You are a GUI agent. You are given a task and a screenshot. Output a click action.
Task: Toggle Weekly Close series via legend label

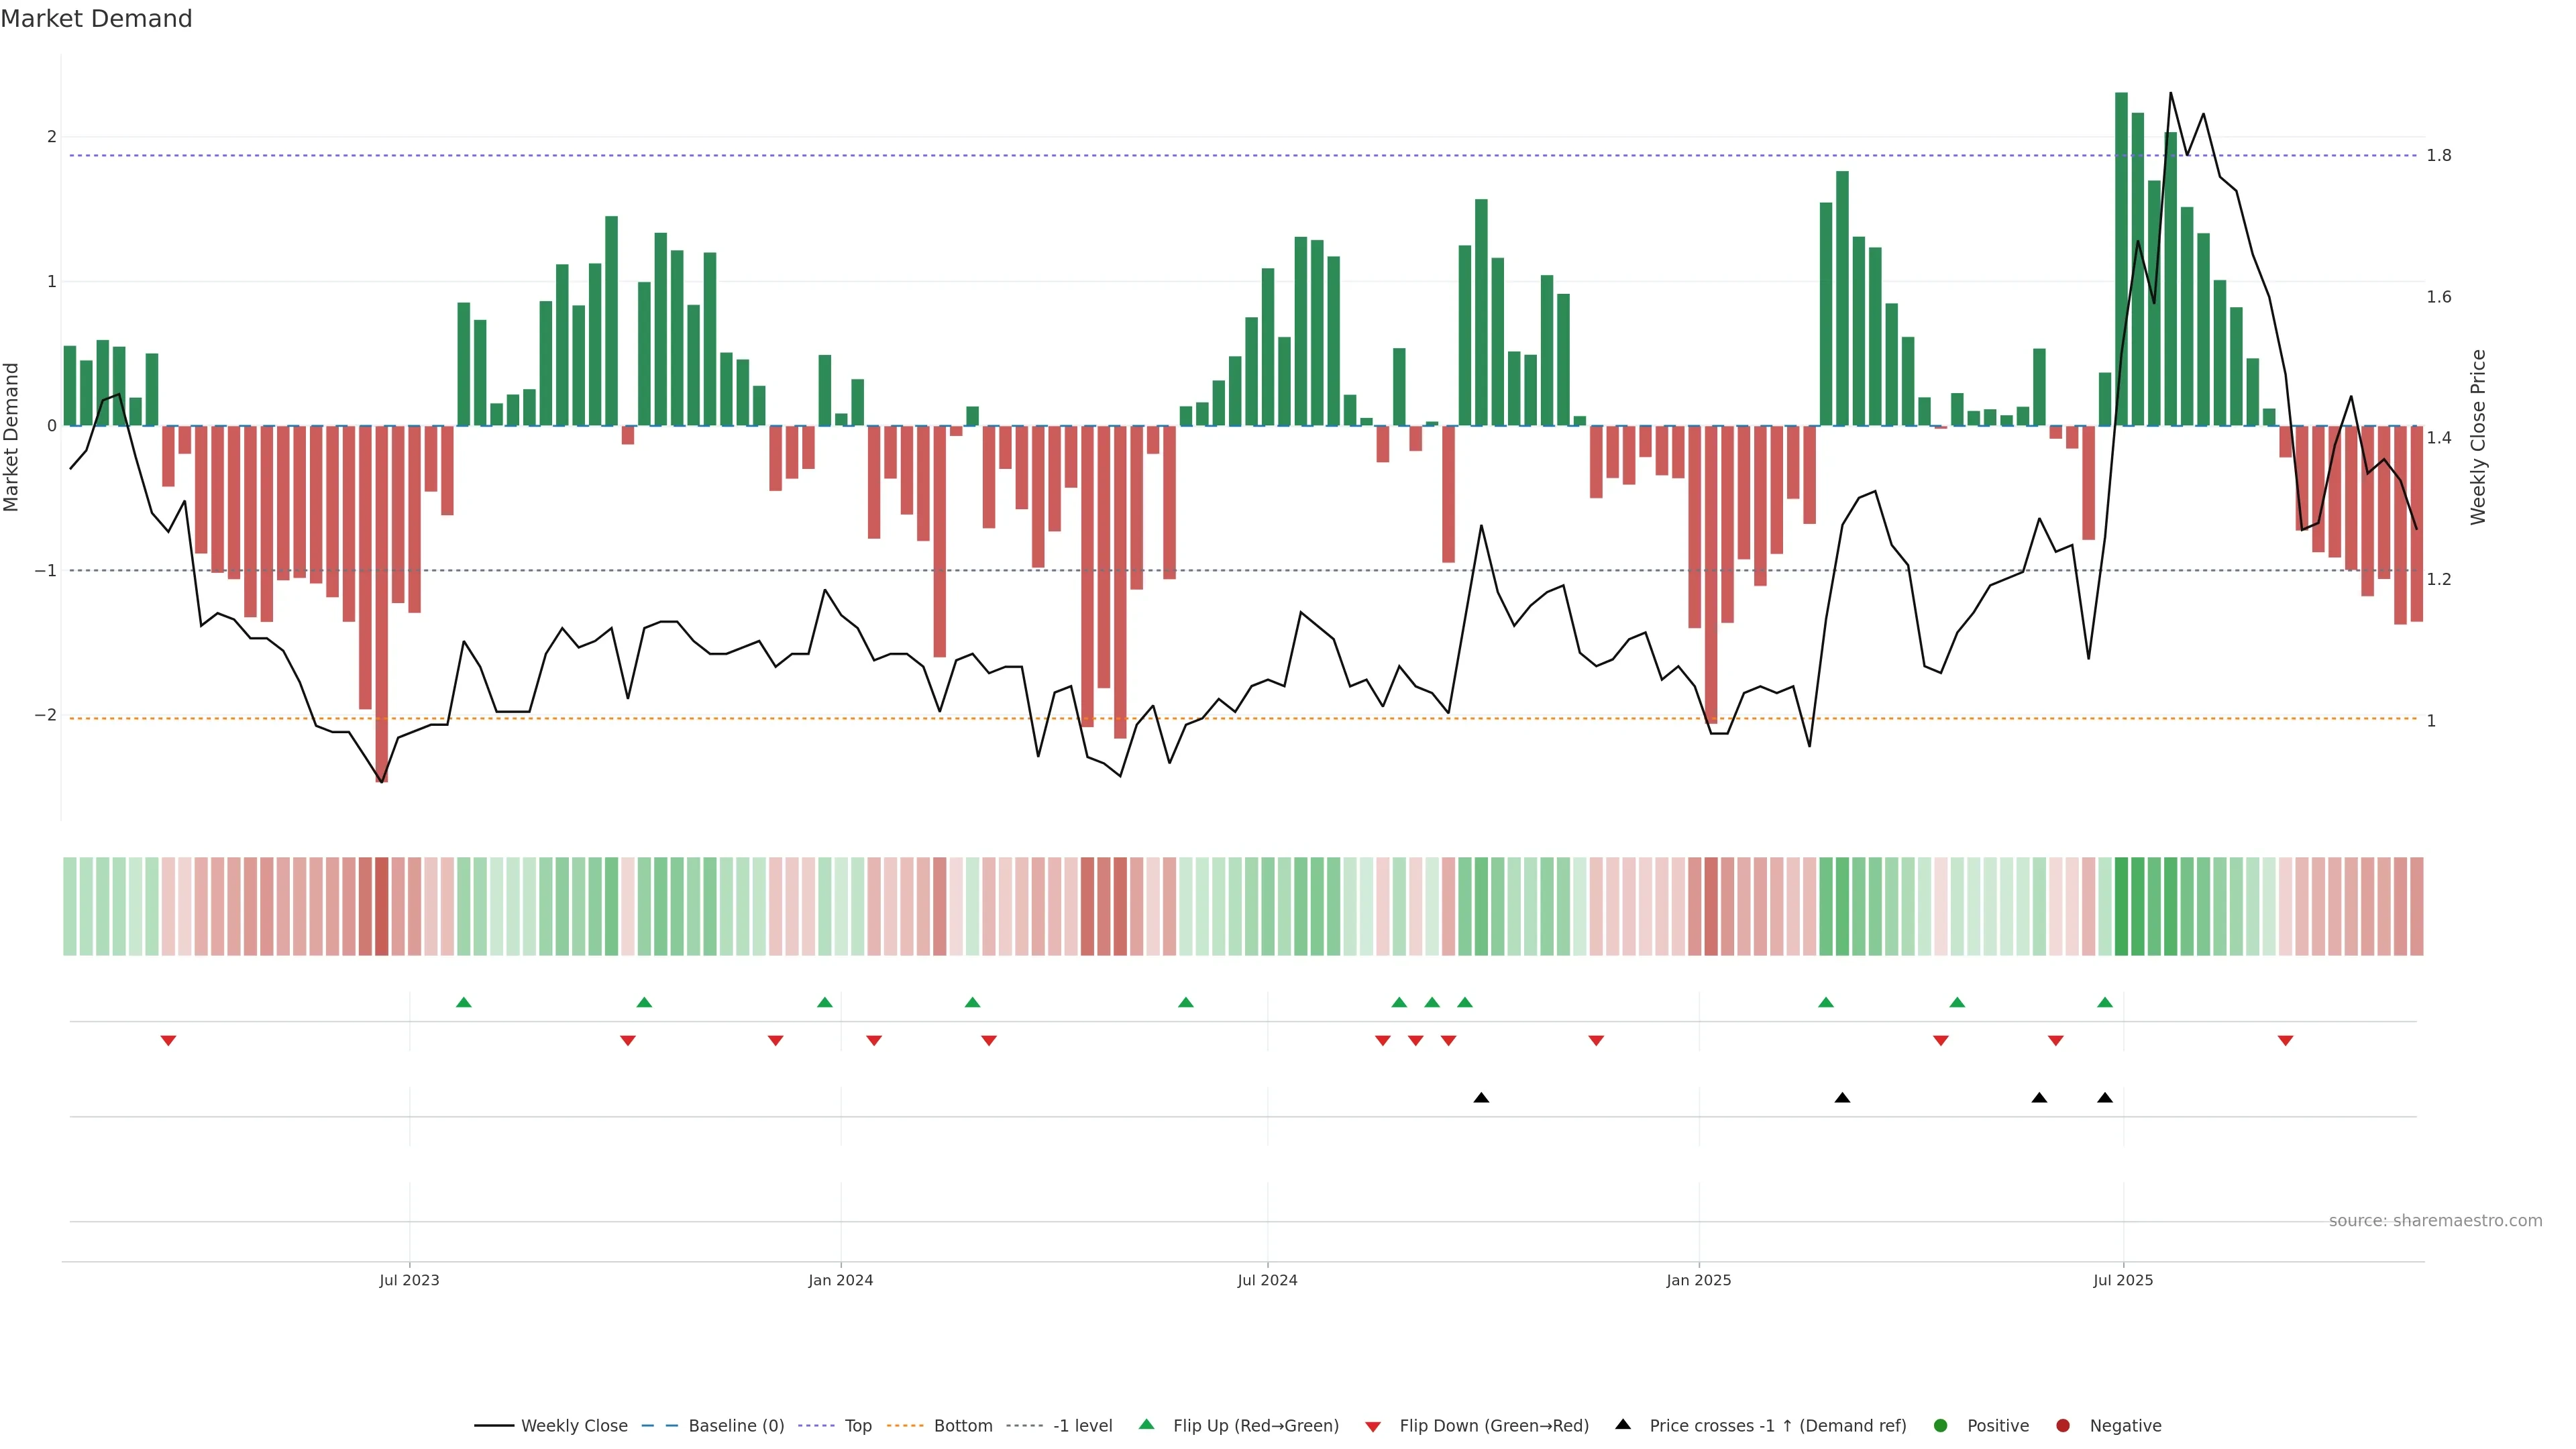pos(574,1425)
